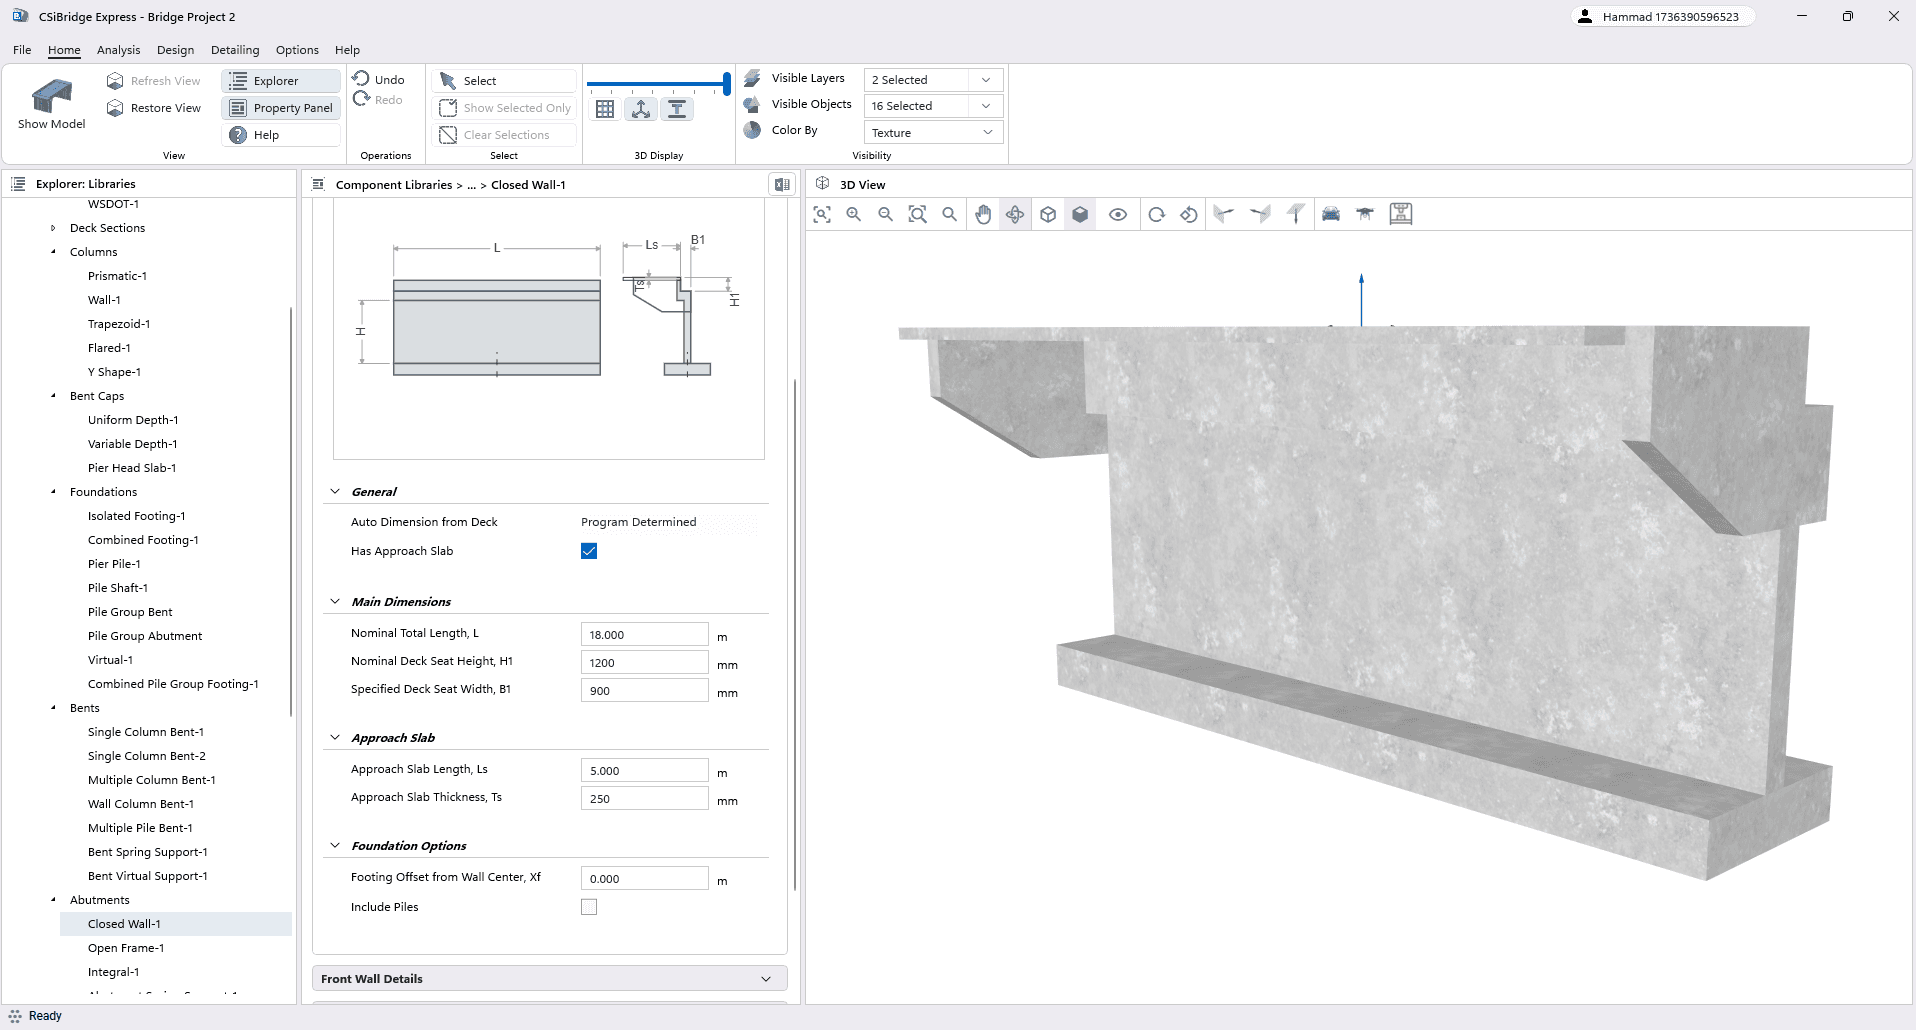Check the Include Piles option
The height and width of the screenshot is (1030, 1916).
[589, 906]
